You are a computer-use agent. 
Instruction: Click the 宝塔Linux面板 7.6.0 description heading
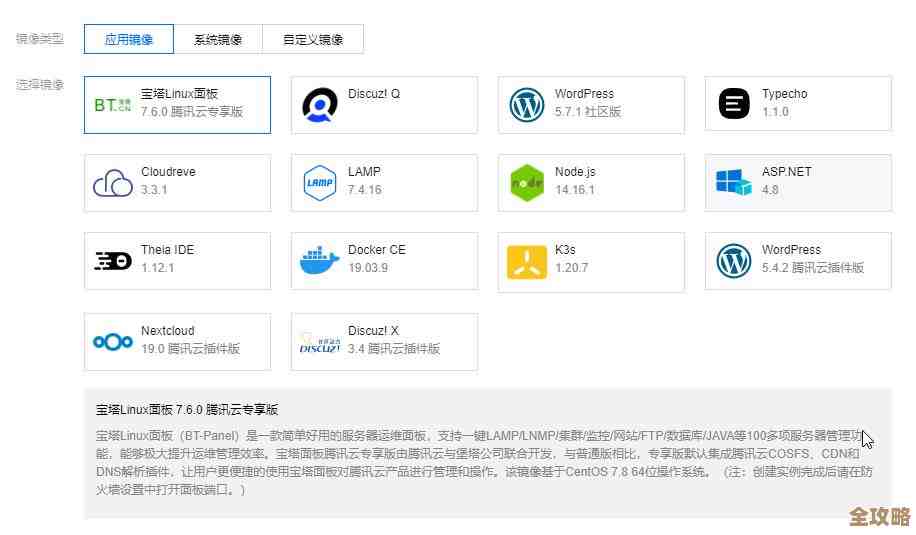187,409
